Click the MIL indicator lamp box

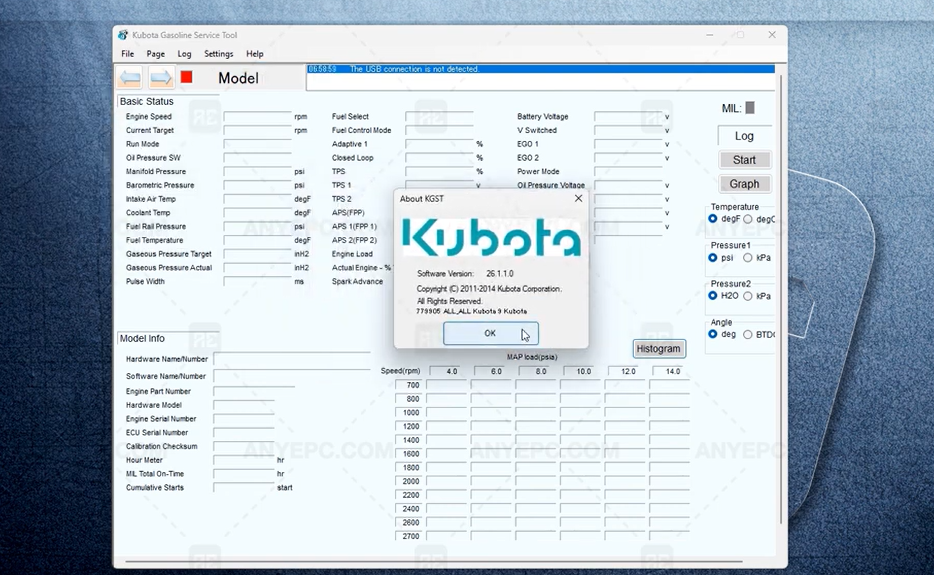(750, 108)
